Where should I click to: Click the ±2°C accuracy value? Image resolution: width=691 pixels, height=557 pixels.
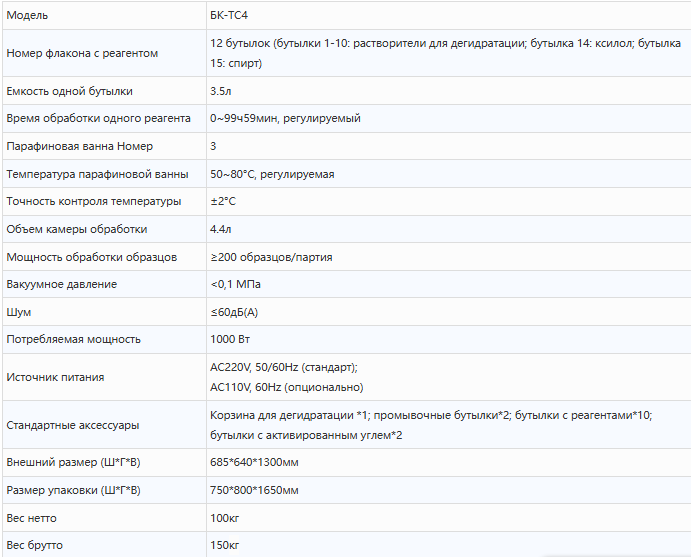point(223,201)
